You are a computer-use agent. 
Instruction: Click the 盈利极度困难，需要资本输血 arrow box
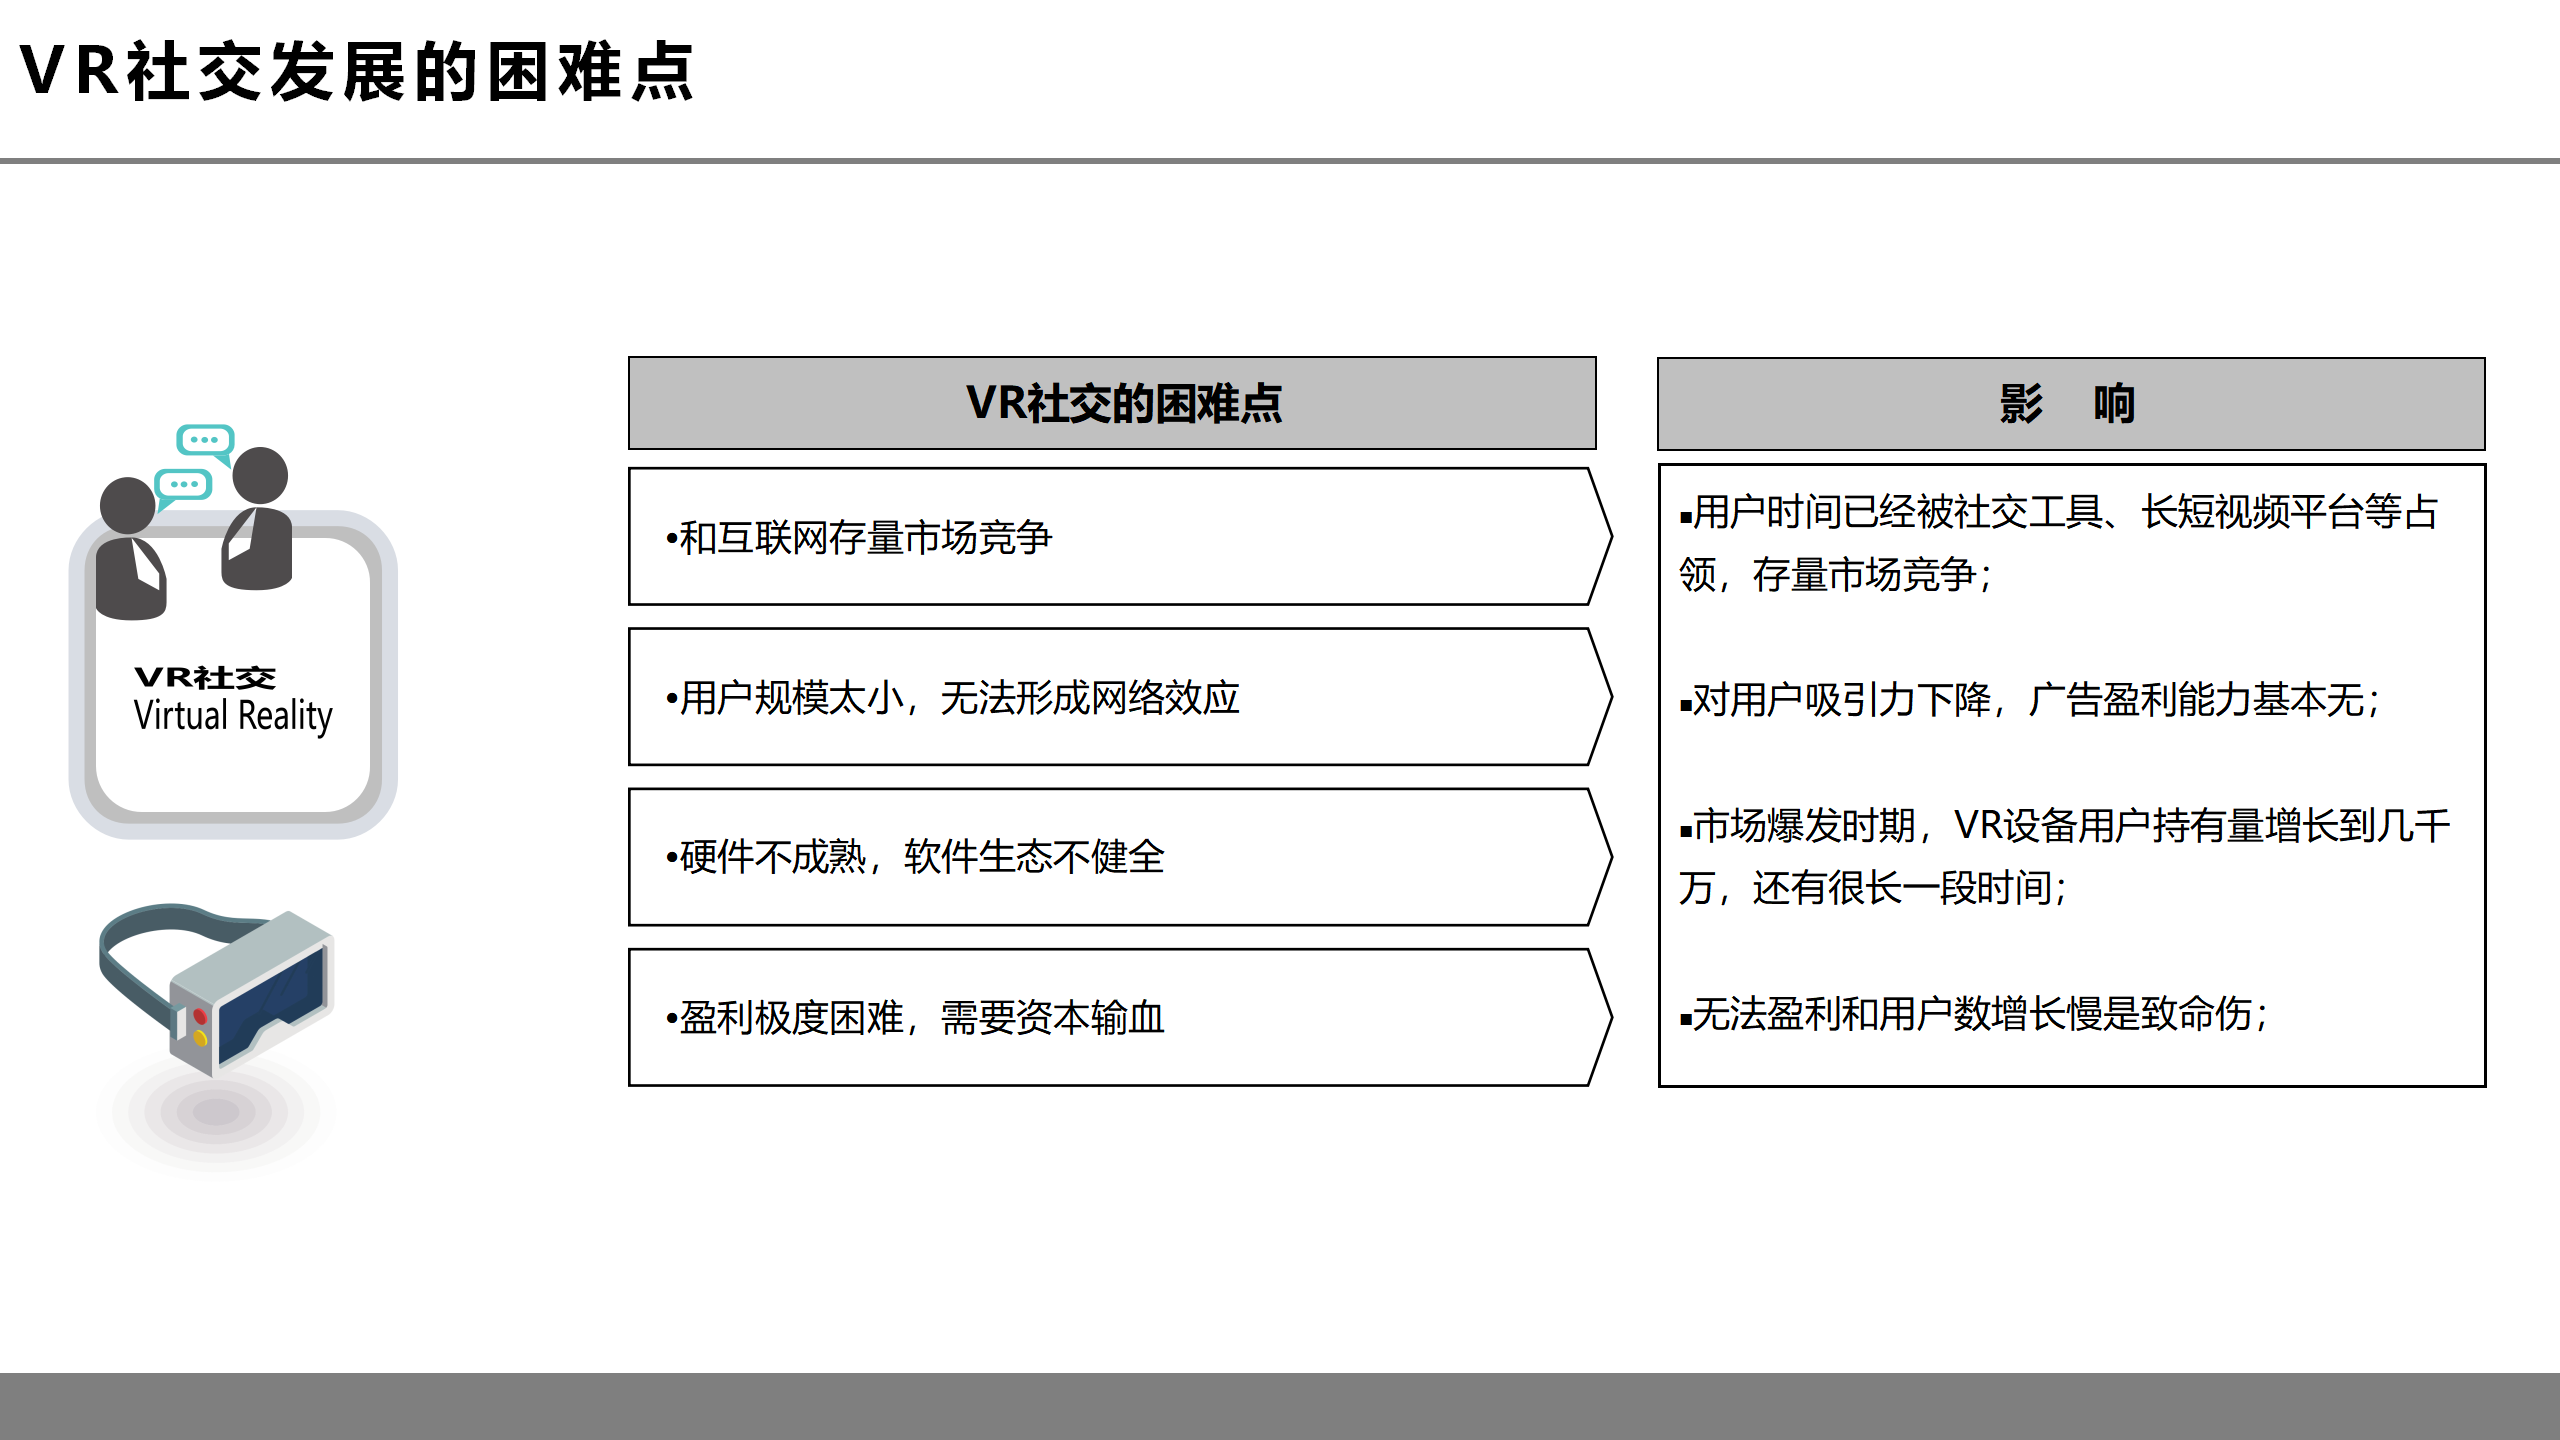pos(1120,1017)
